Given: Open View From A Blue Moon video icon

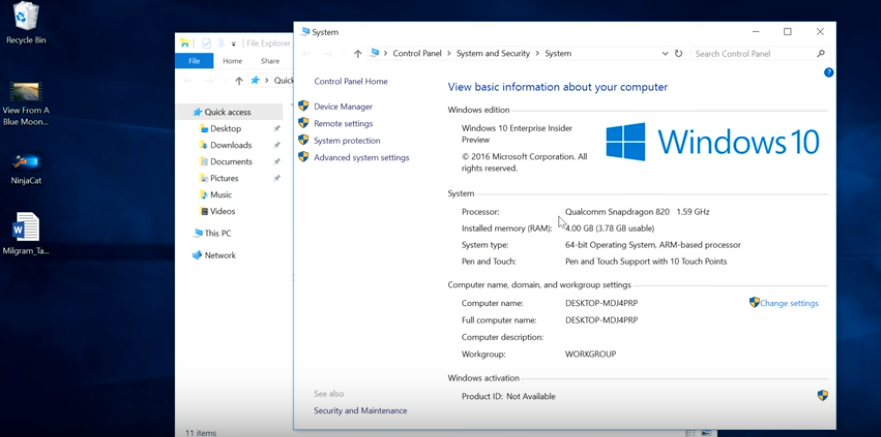Looking at the screenshot, I should click(x=26, y=103).
